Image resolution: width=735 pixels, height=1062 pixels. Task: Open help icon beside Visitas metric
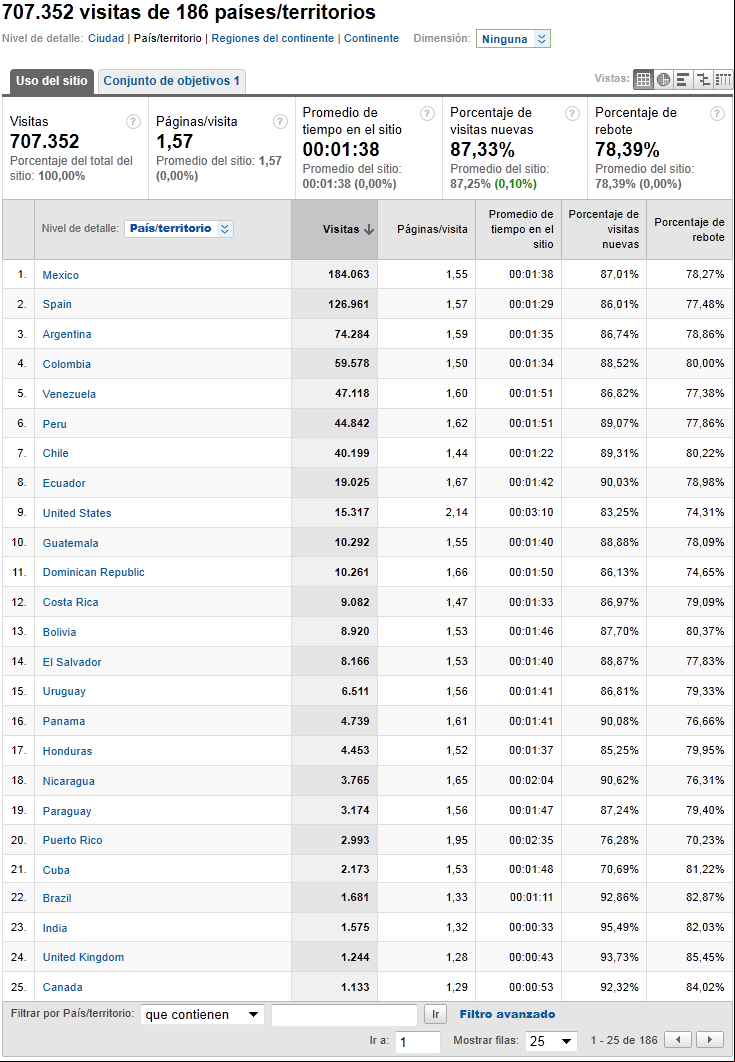tap(133, 122)
